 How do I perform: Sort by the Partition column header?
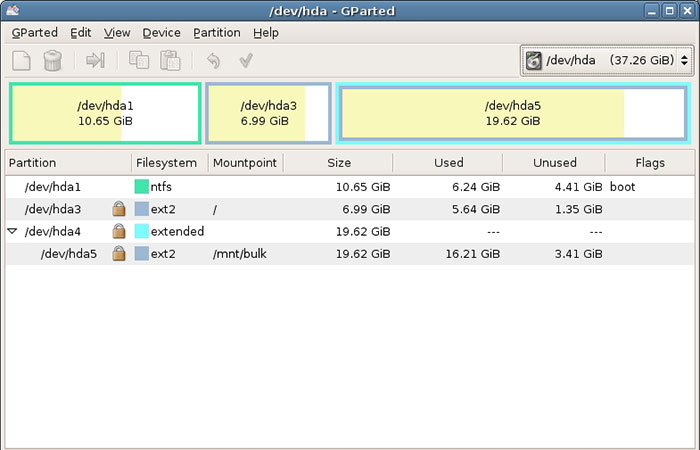coord(68,162)
